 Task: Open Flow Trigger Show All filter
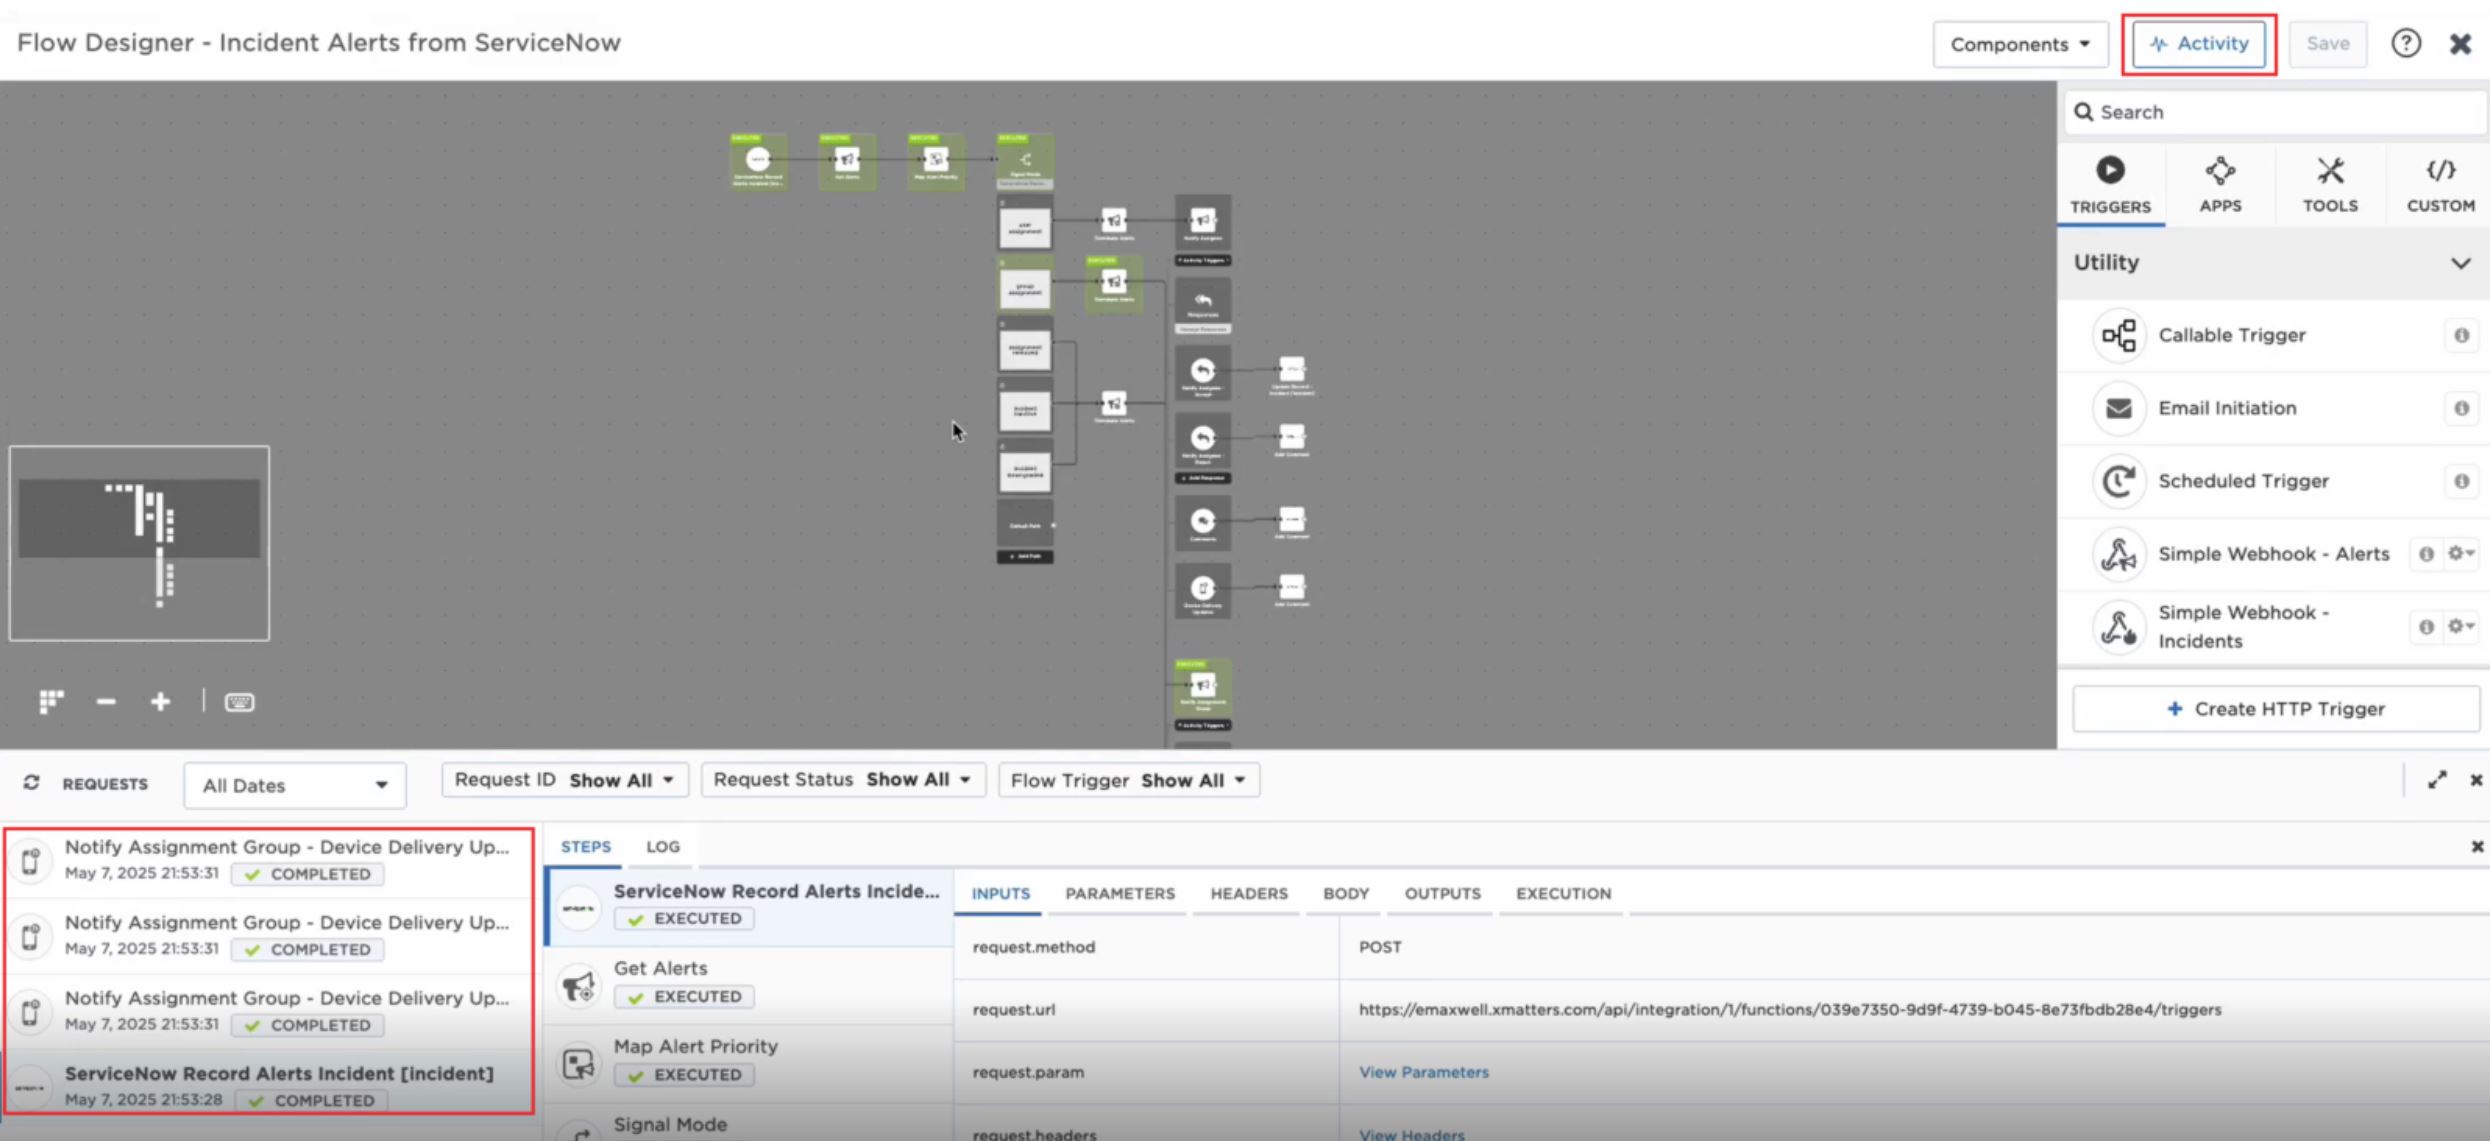tap(1129, 780)
